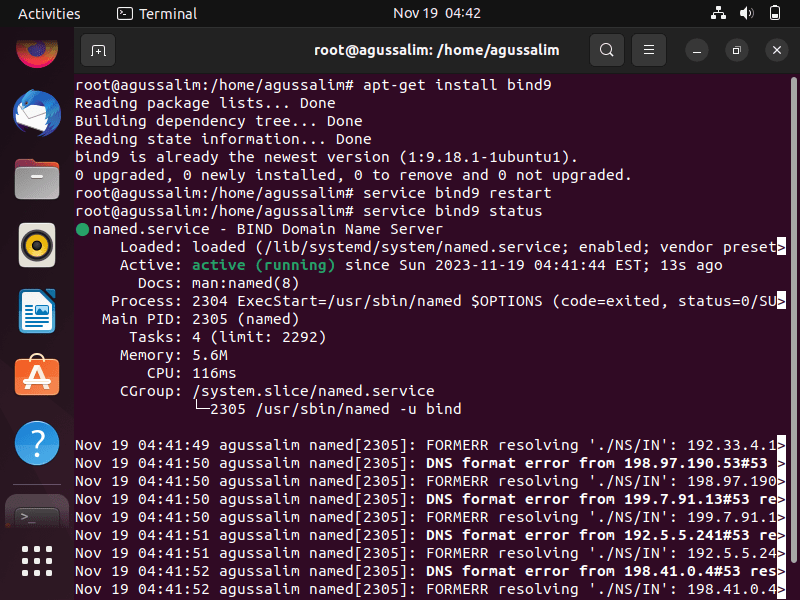Launch Rhythmbox music player

pos(37,245)
